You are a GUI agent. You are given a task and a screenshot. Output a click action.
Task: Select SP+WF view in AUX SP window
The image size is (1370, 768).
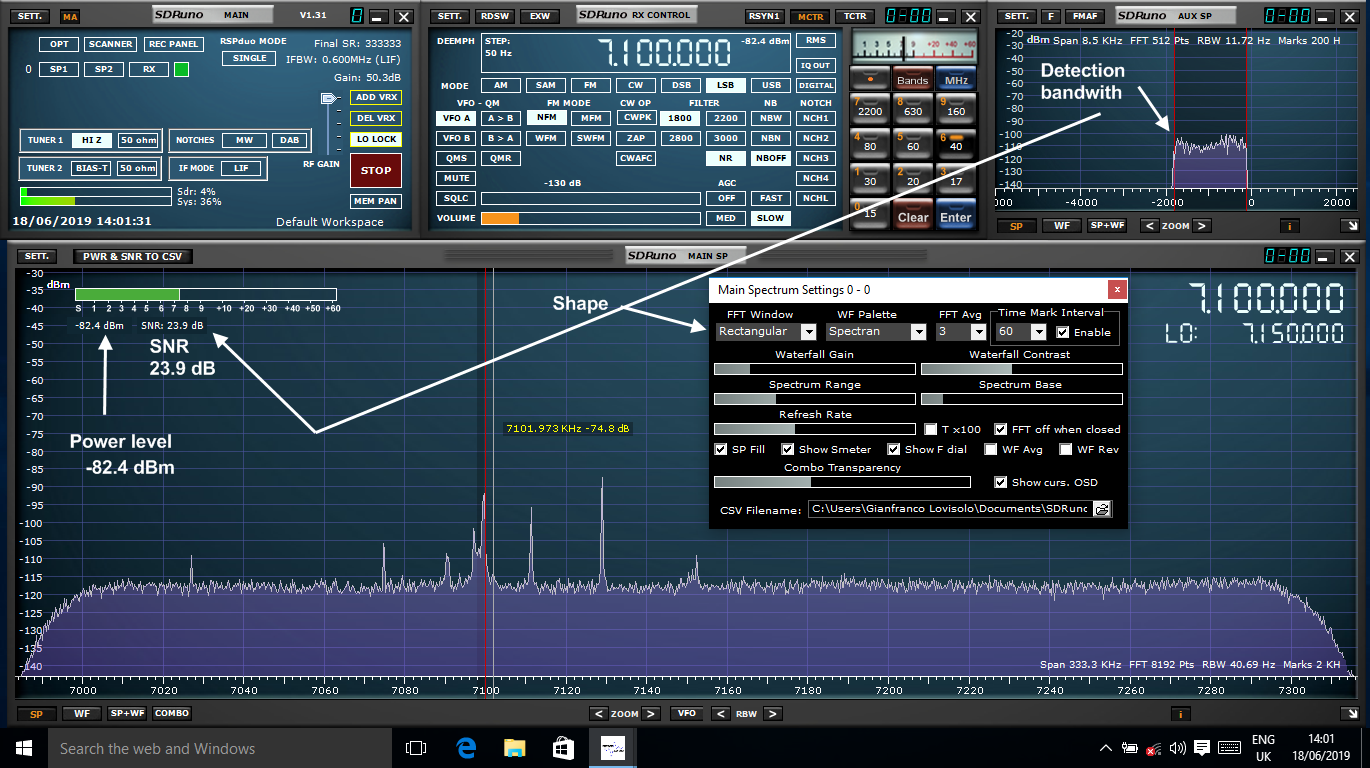pyautogui.click(x=1107, y=226)
